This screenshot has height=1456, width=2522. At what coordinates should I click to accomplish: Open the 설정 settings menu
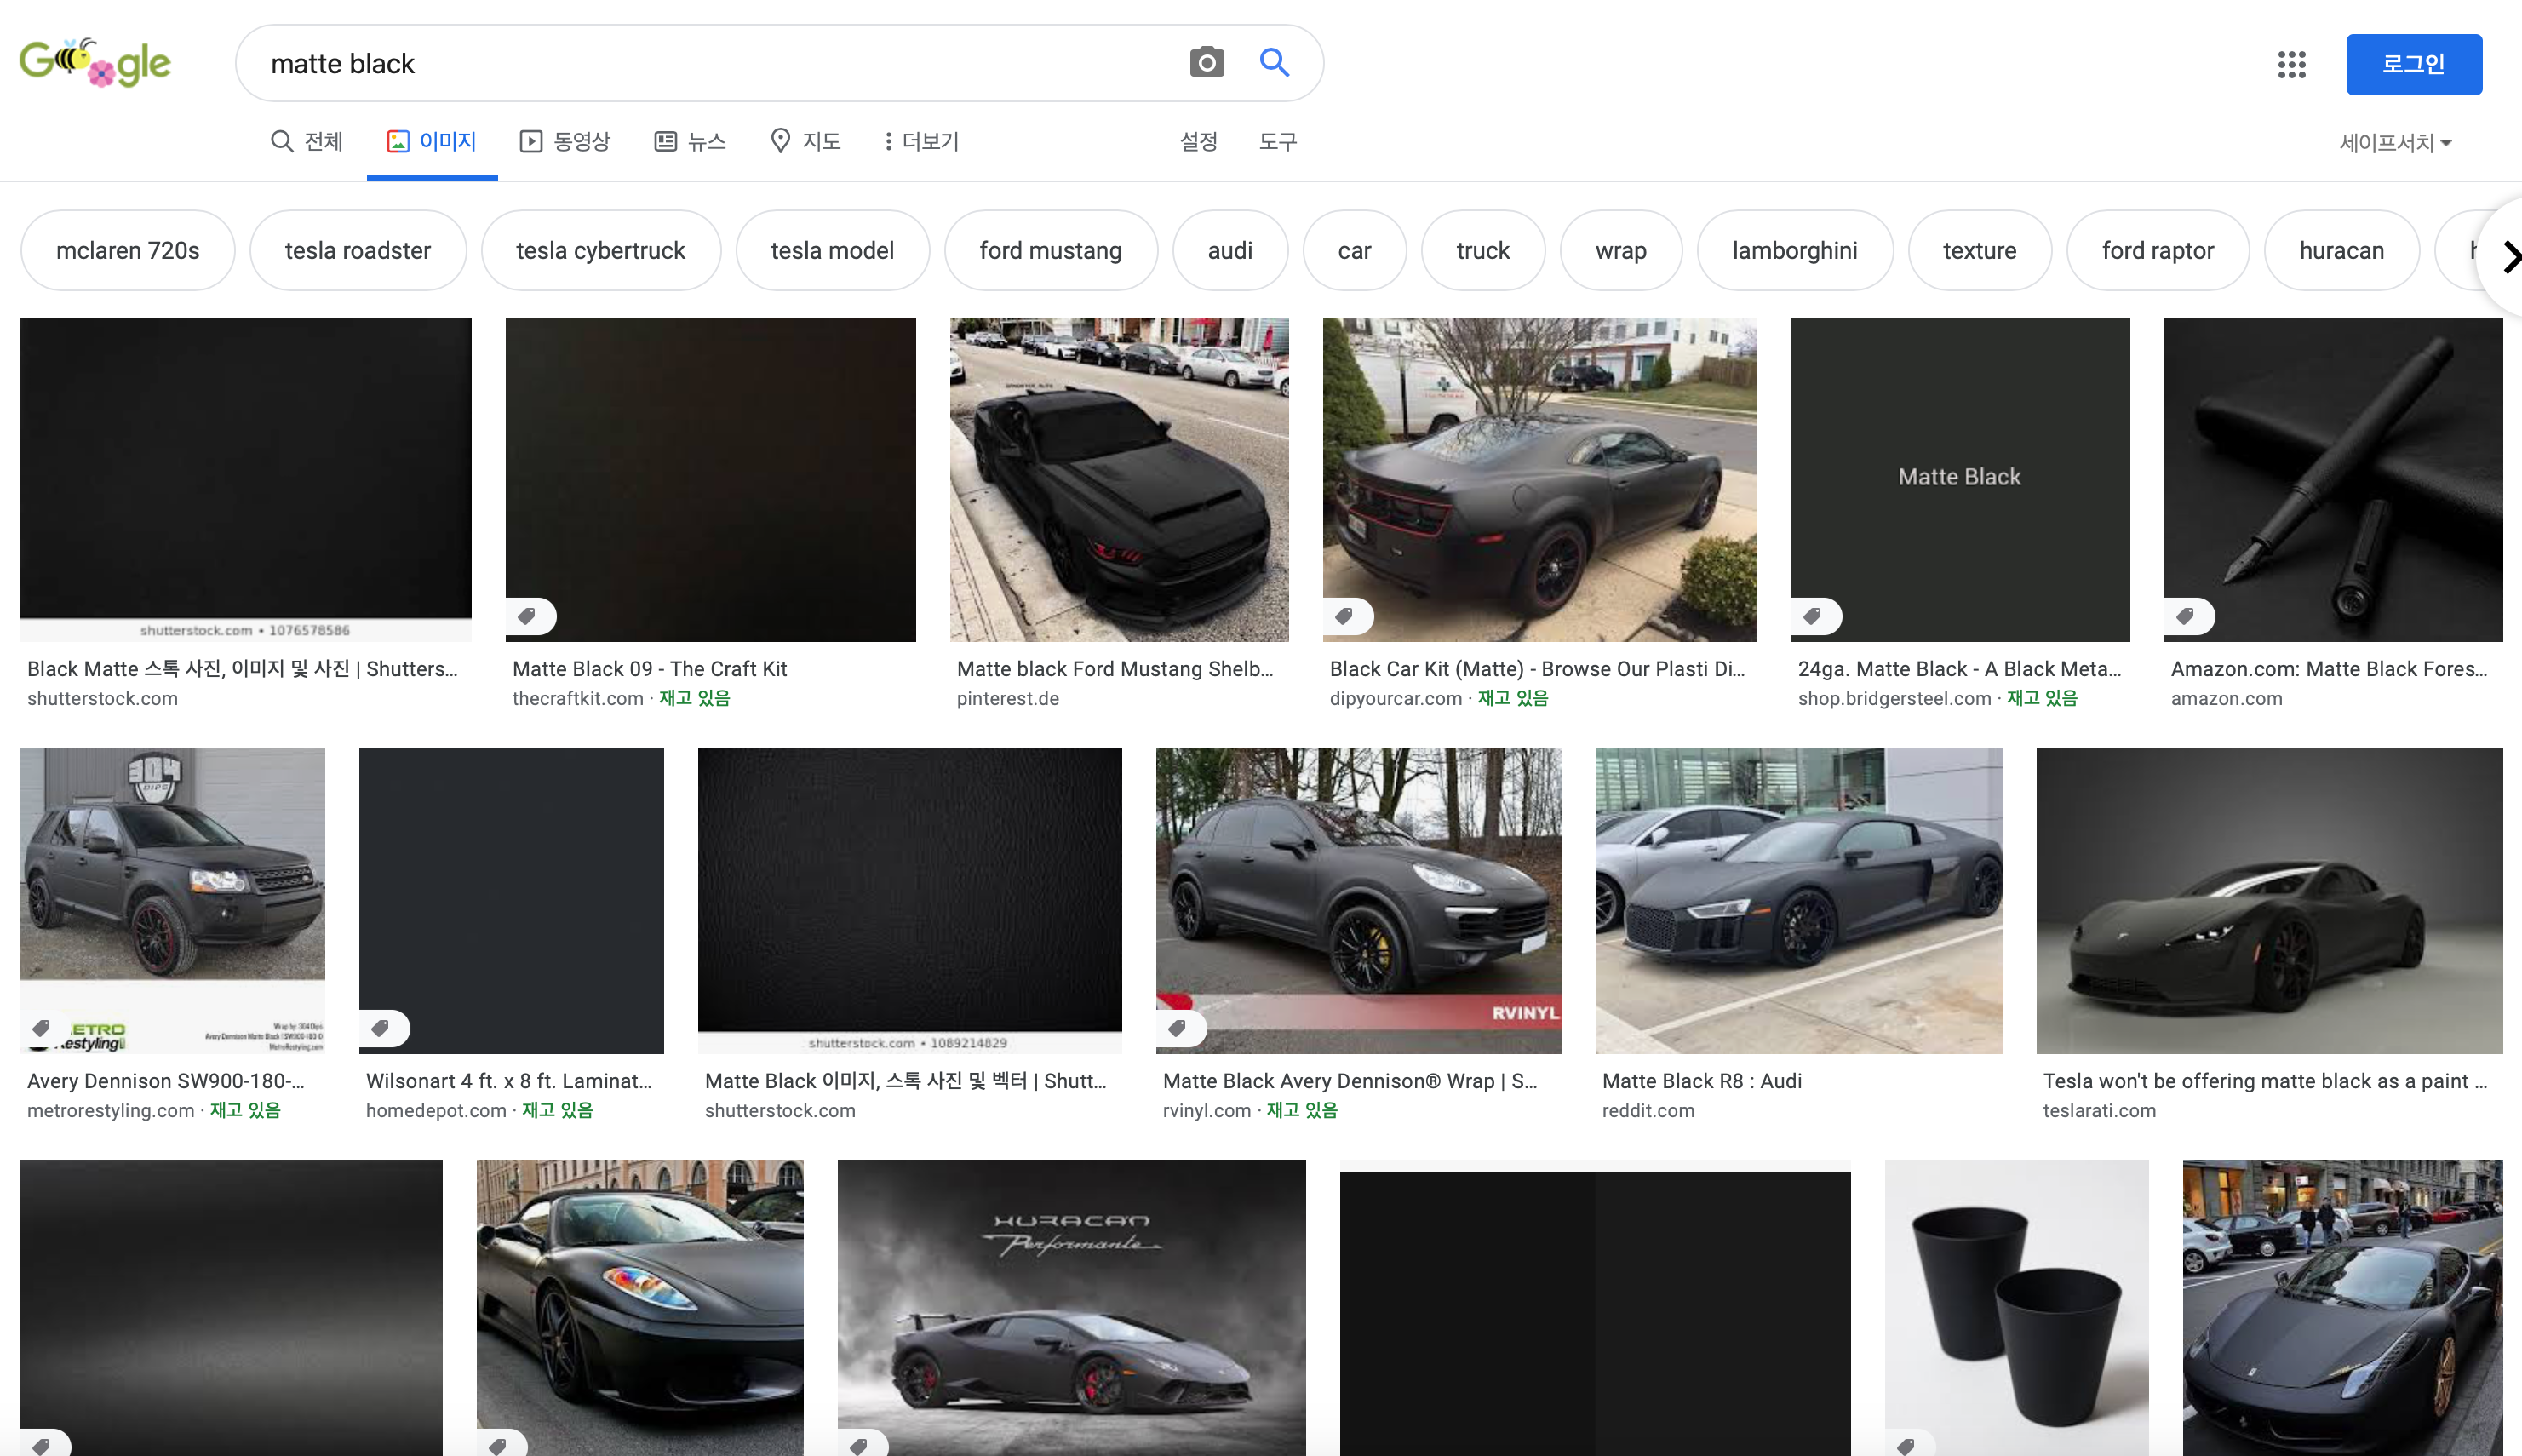pos(1198,142)
